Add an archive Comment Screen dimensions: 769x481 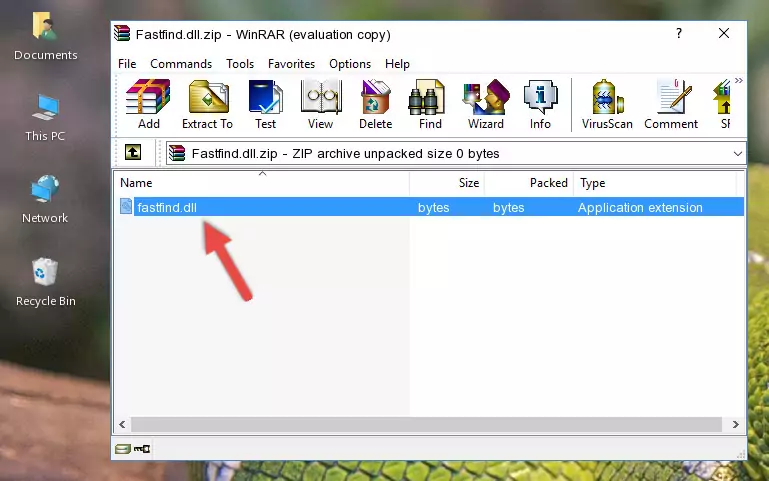(x=671, y=104)
